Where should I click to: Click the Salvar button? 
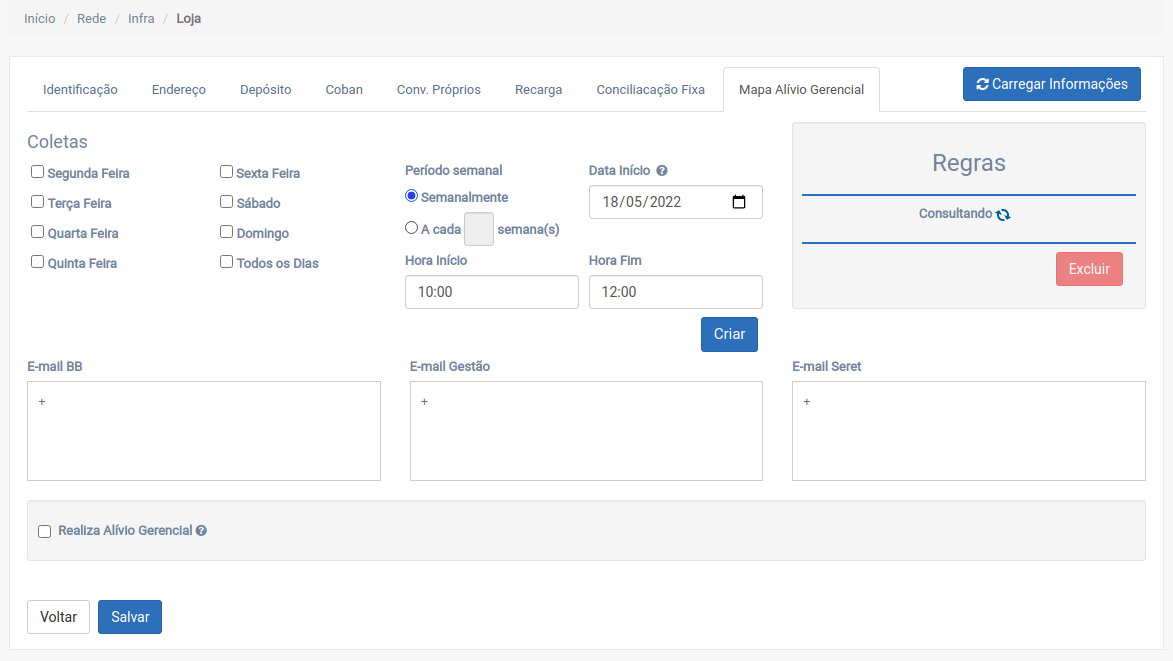click(130, 617)
